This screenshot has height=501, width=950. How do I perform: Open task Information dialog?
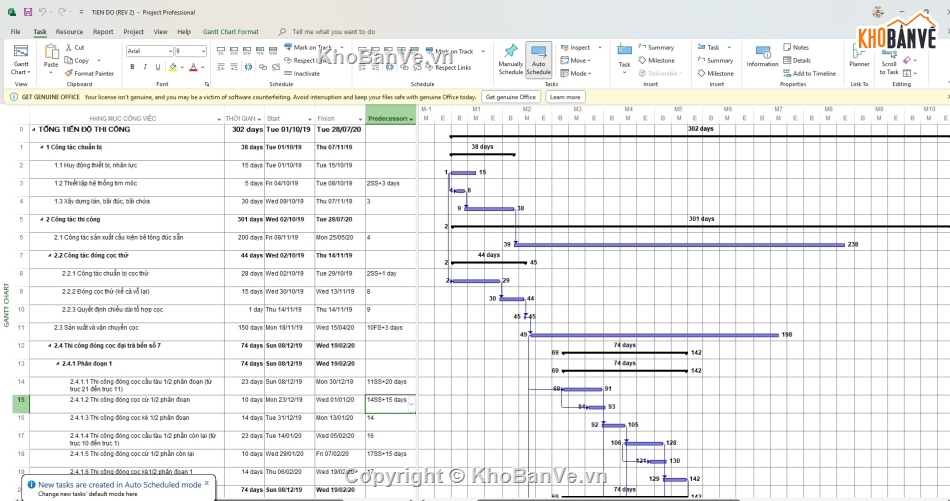(x=762, y=58)
